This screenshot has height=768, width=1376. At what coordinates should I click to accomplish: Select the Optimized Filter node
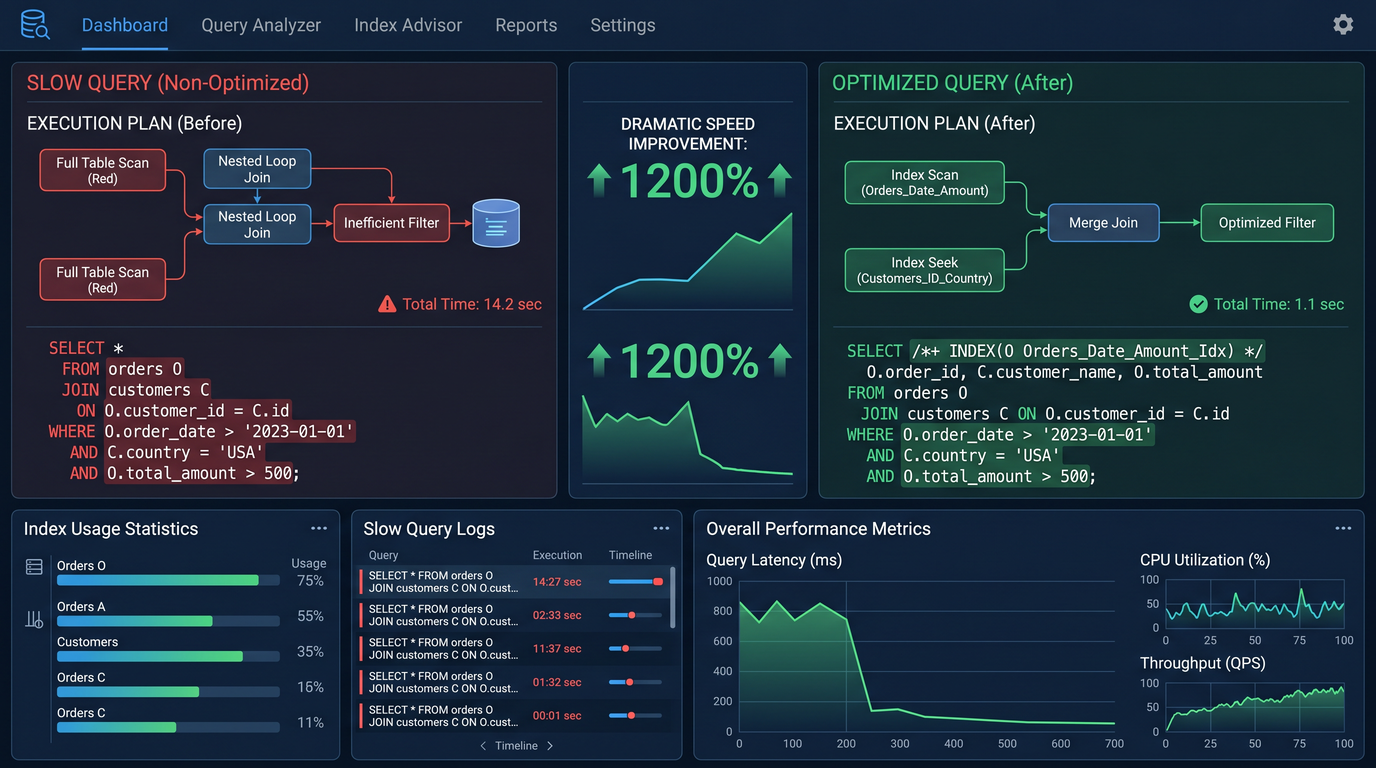click(1267, 223)
